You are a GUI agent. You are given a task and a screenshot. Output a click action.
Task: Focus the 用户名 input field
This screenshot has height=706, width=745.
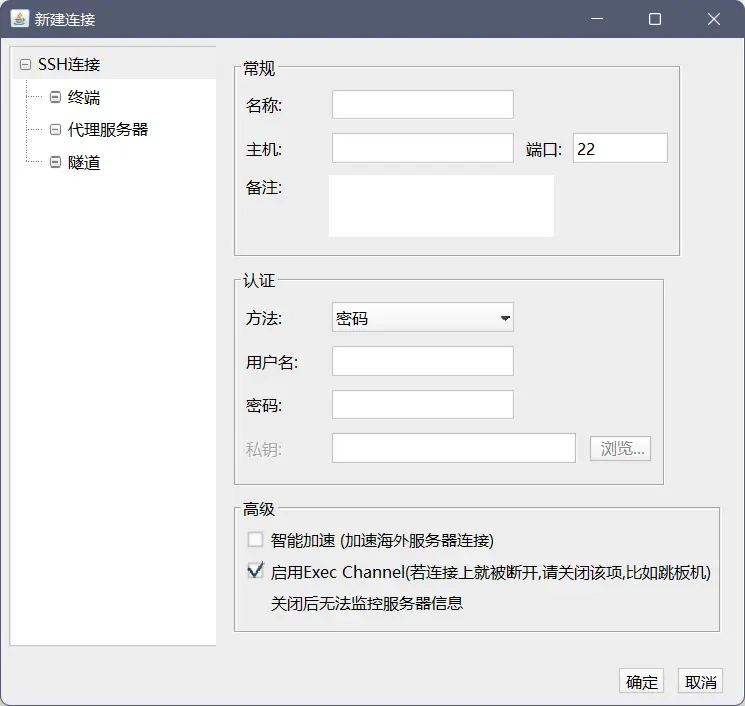pos(422,361)
